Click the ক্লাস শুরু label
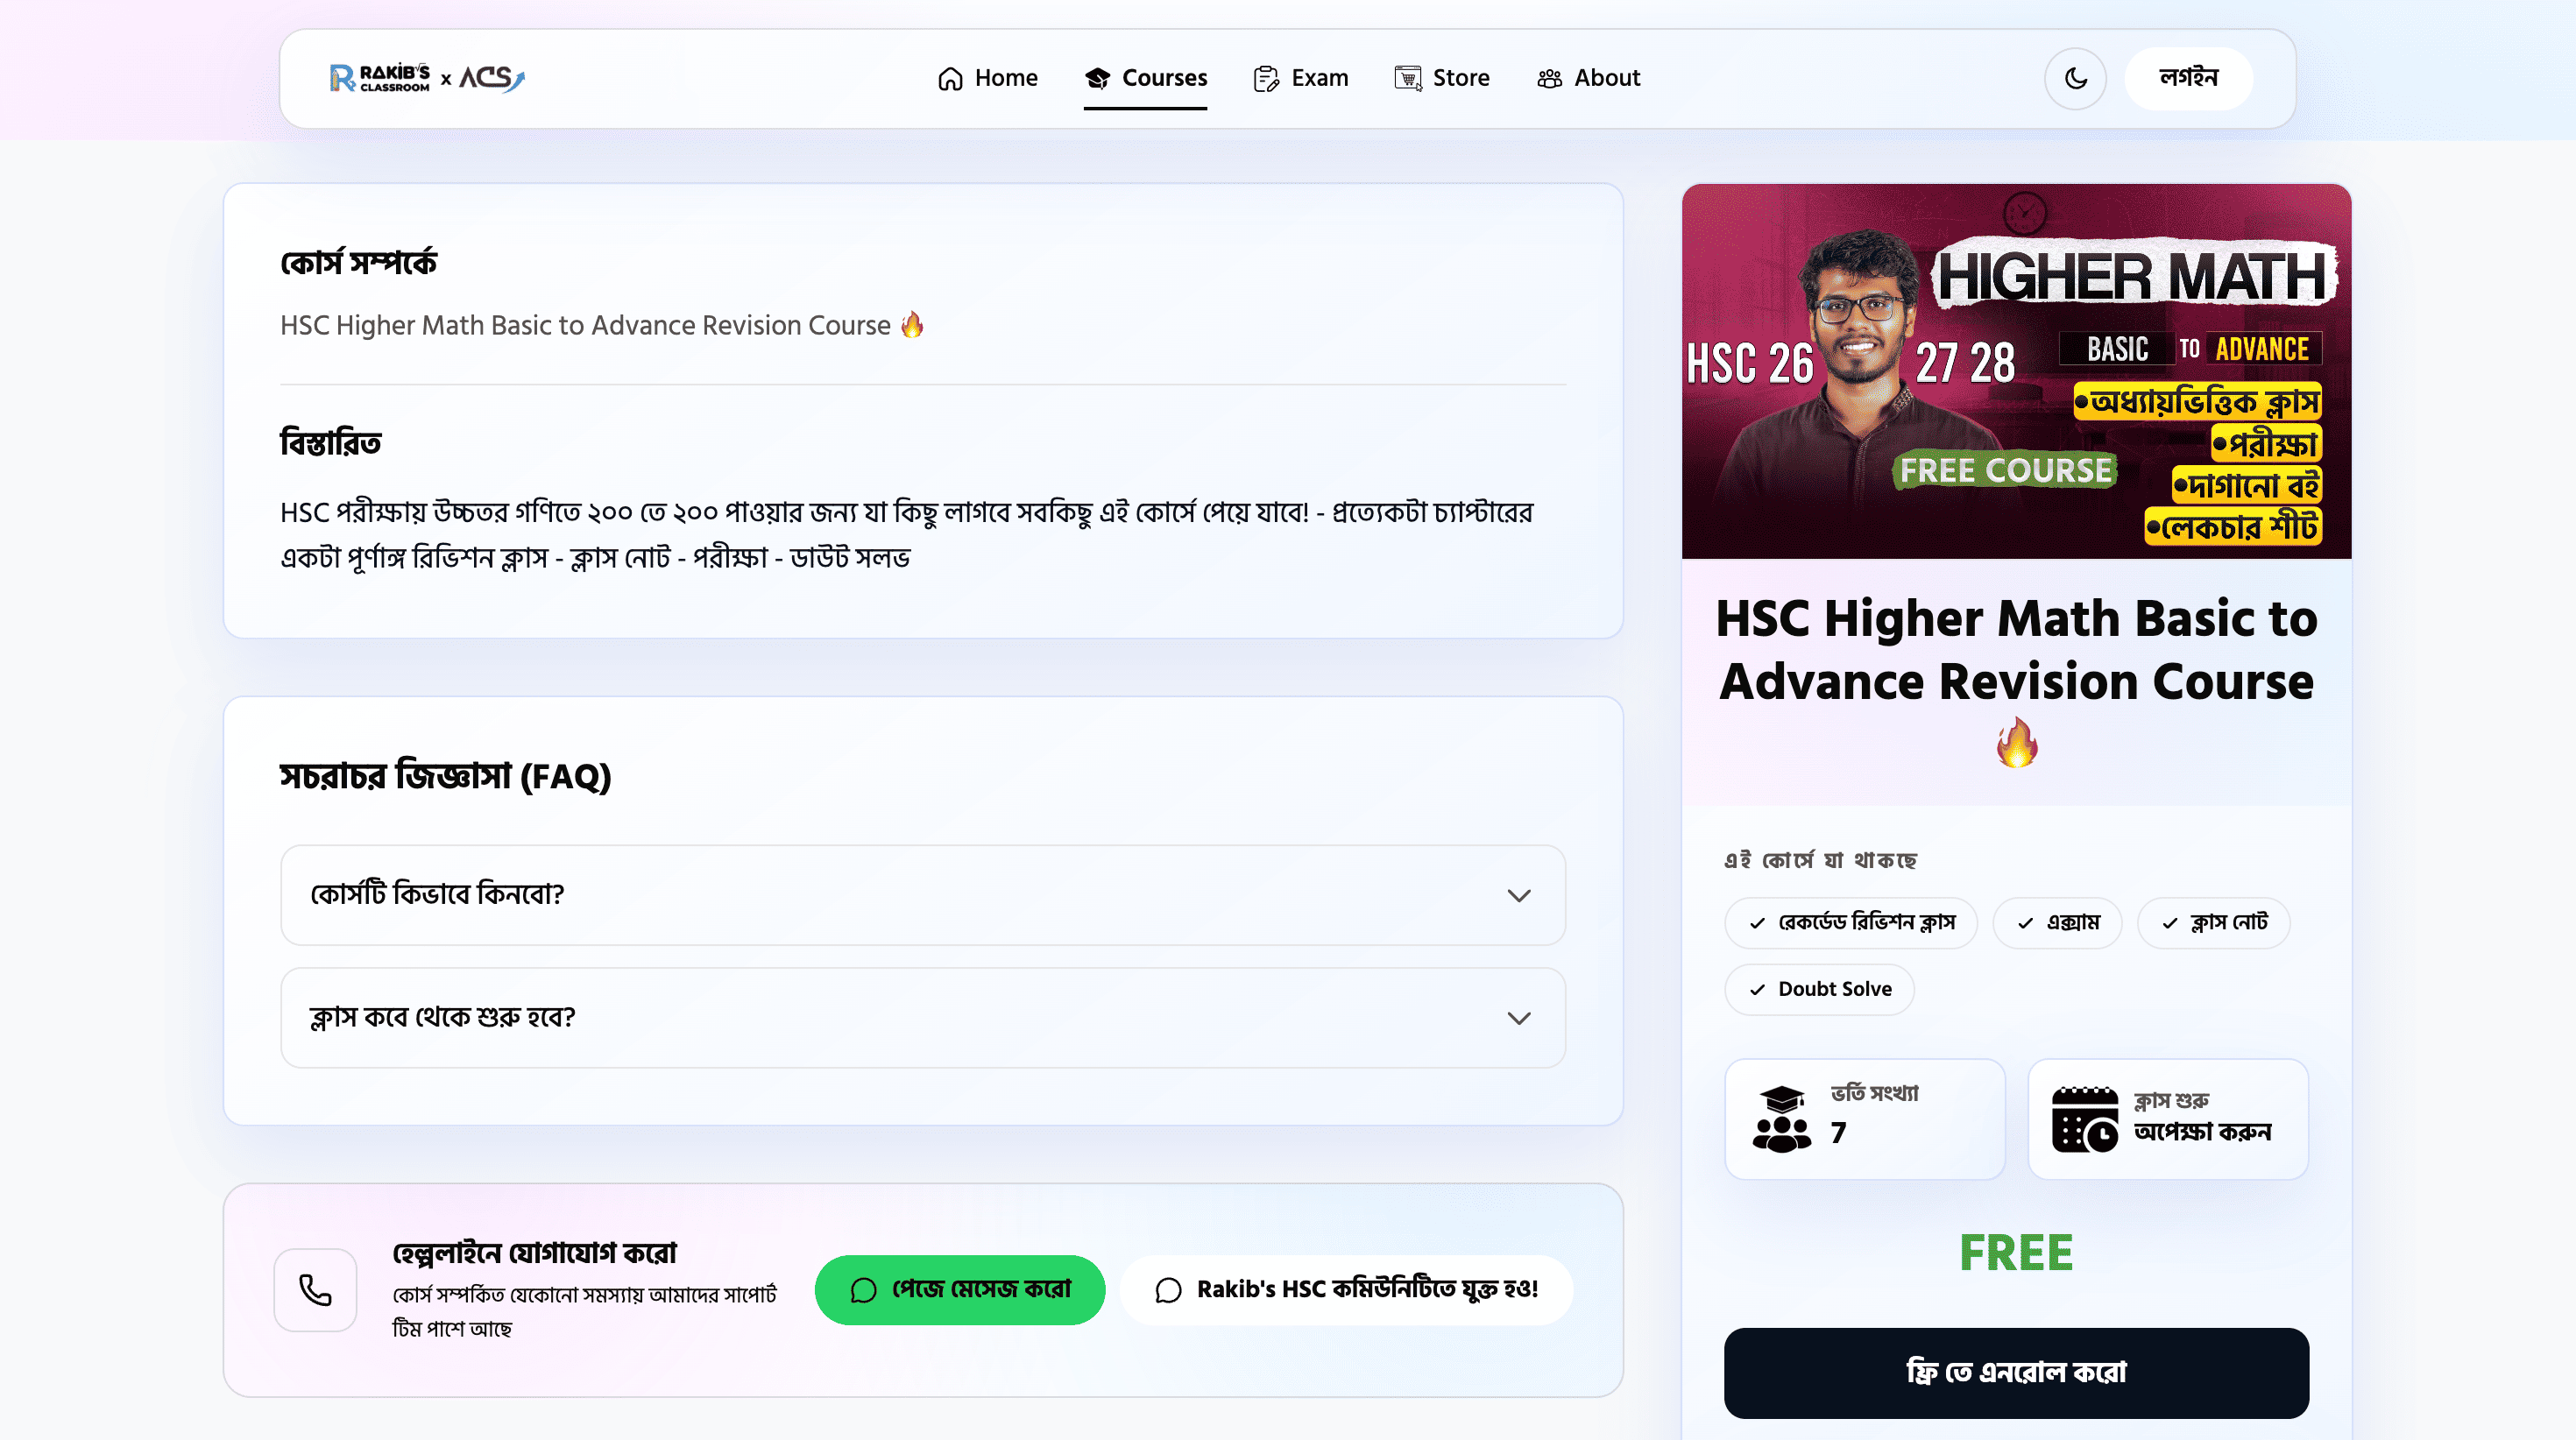 point(2171,1100)
